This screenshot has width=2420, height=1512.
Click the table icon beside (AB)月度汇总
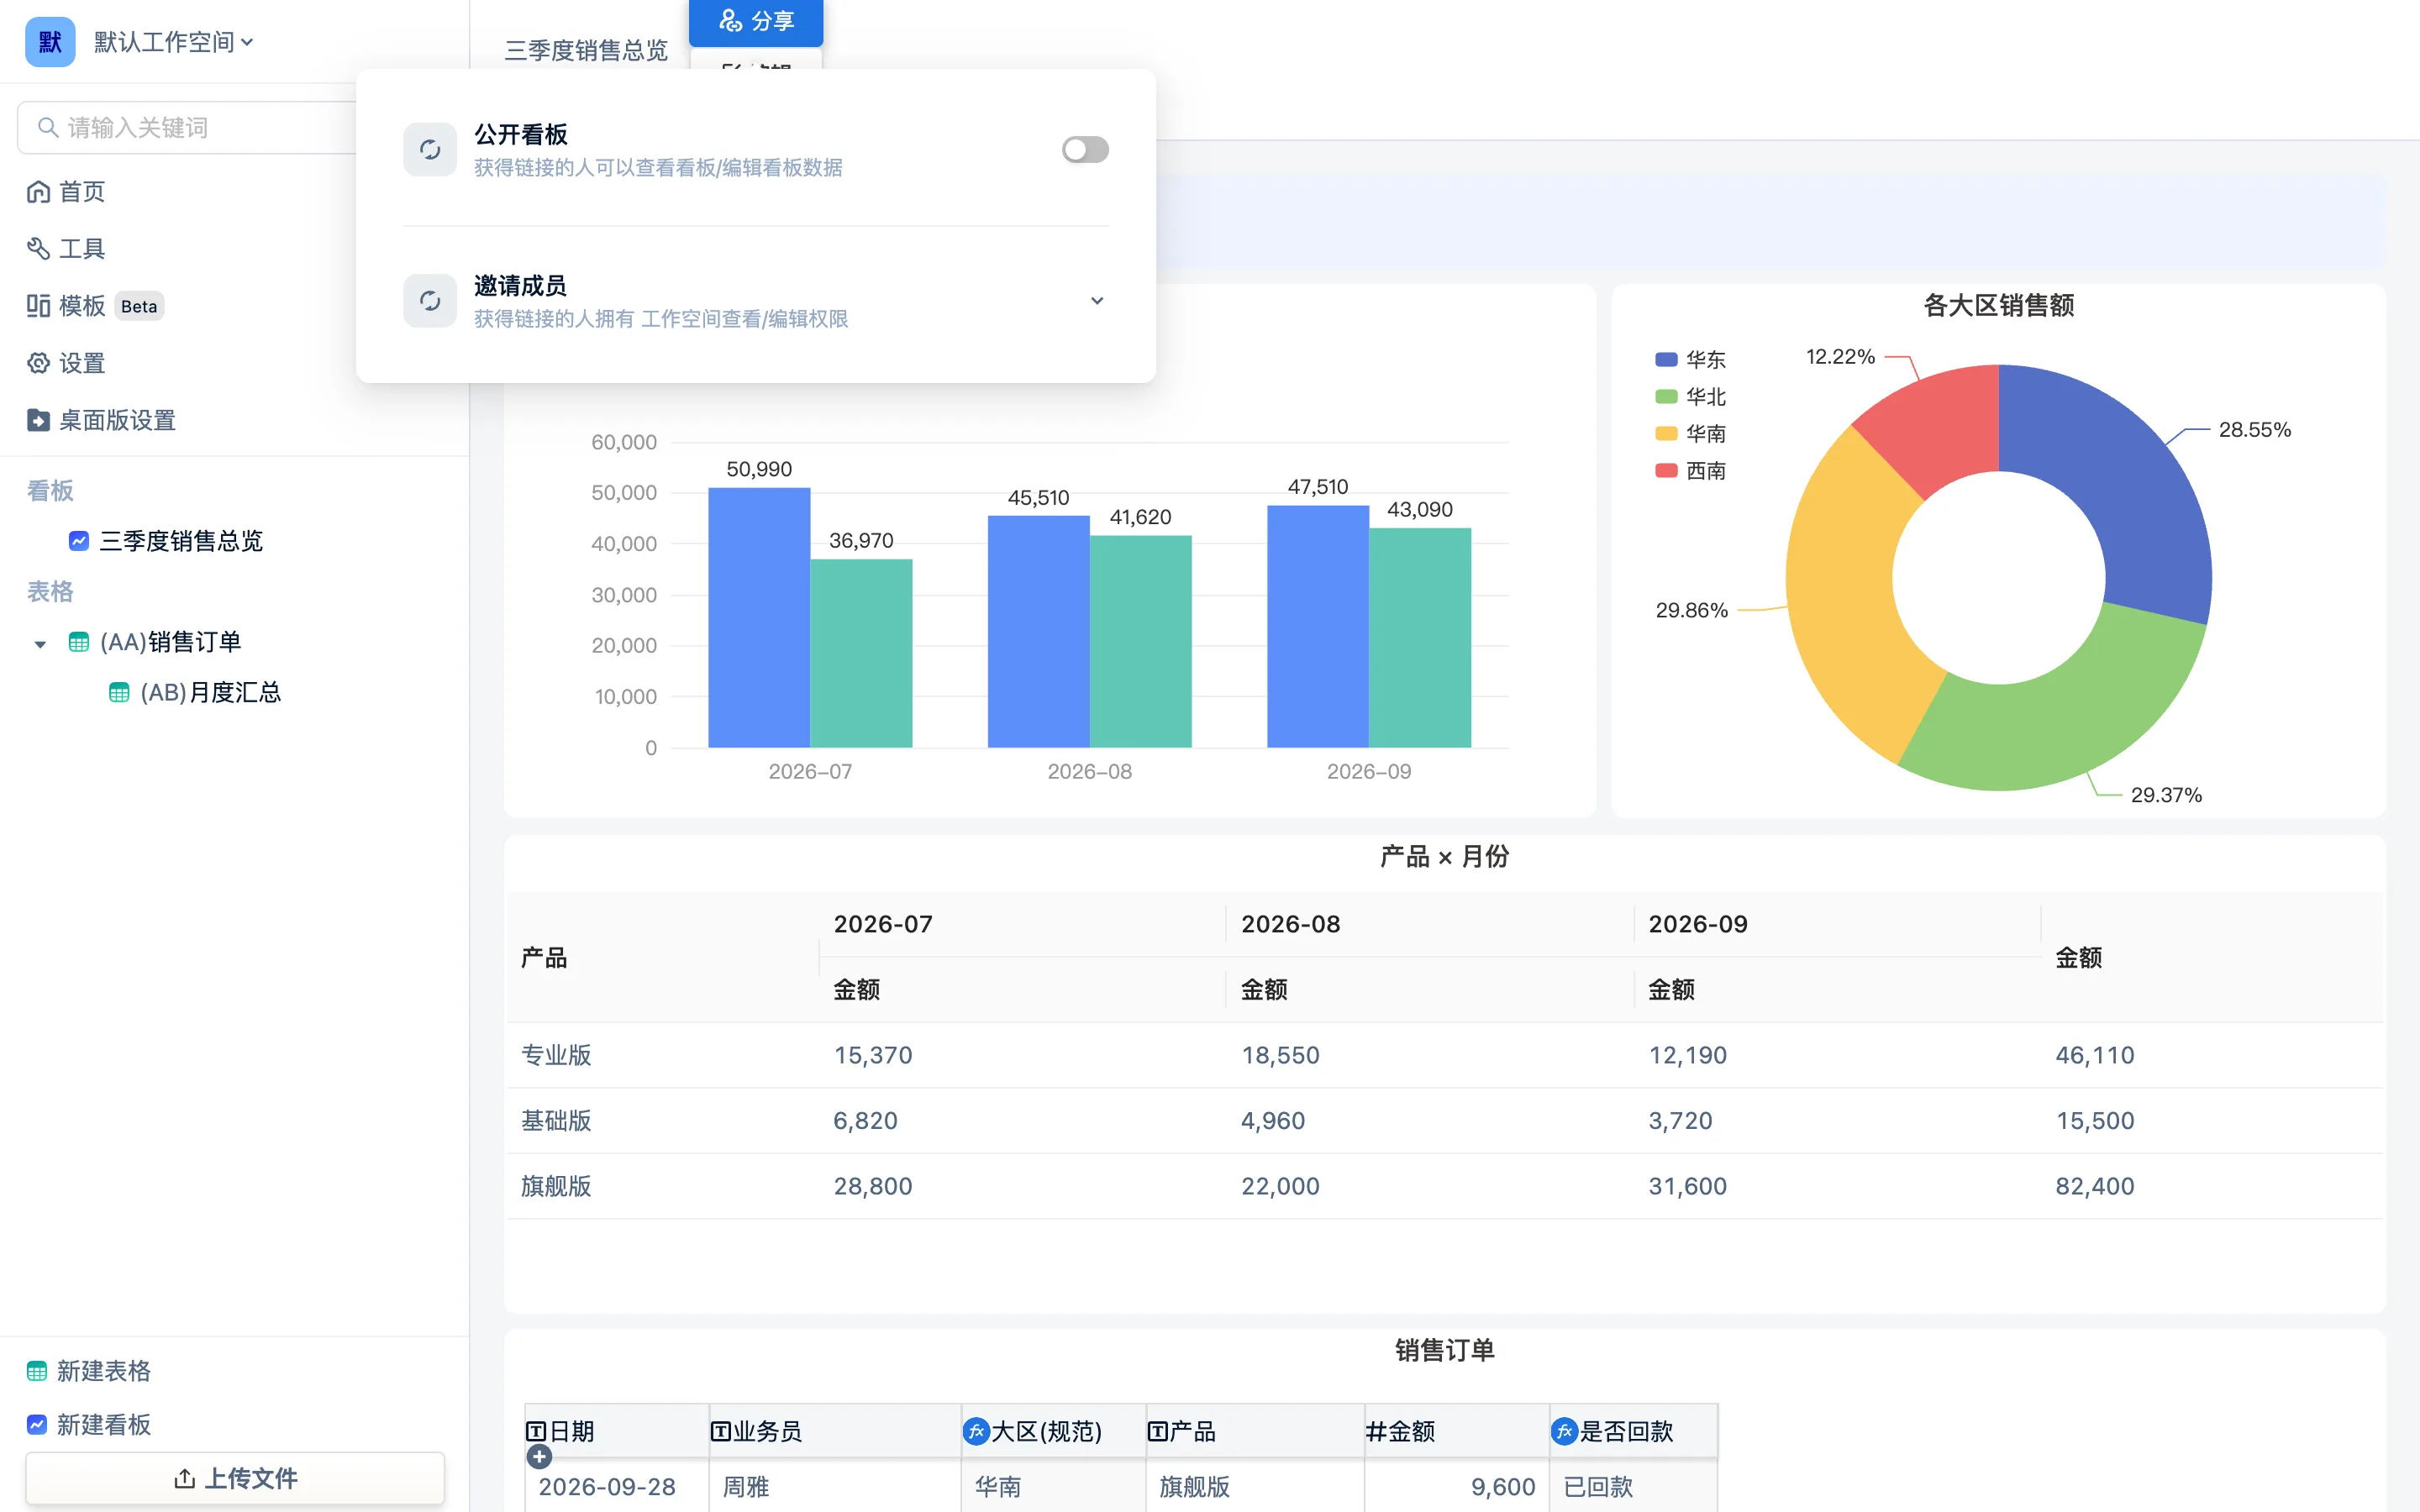point(119,692)
